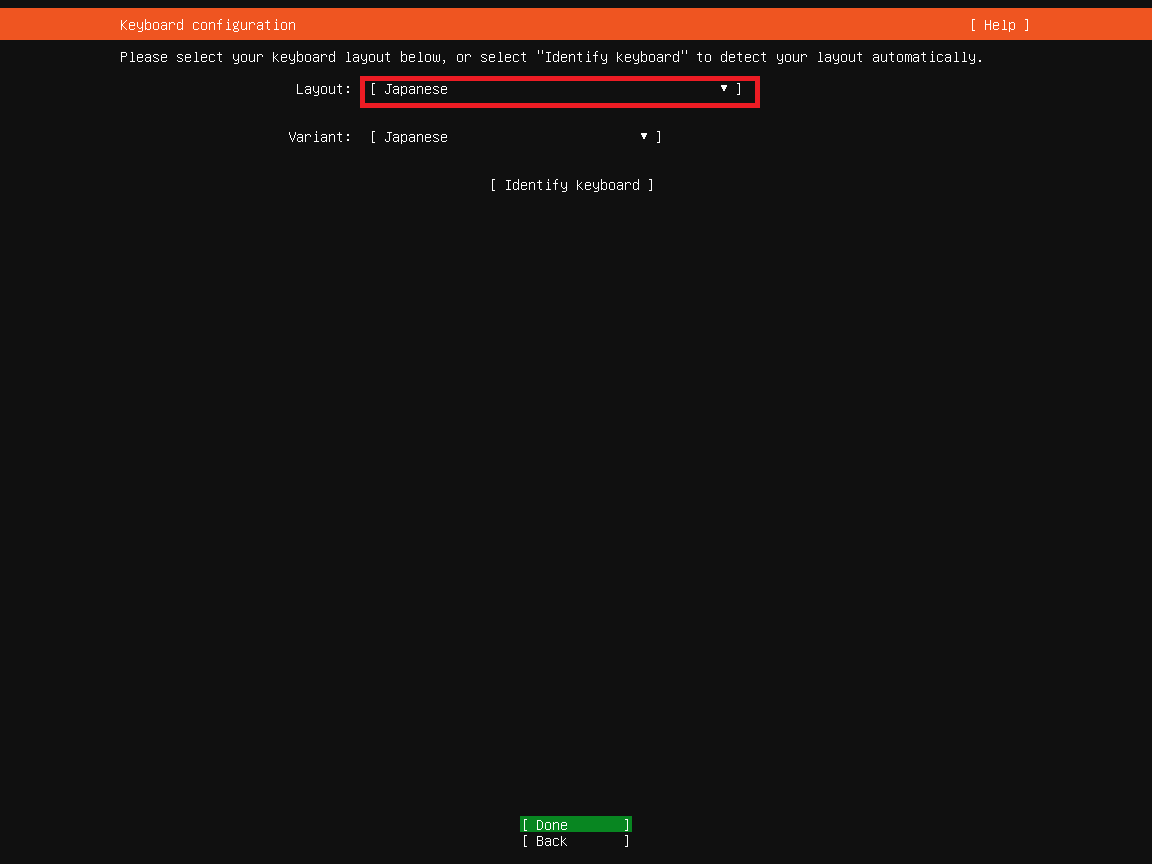Screen dimensions: 1152x864
Task: Open Help in the orange header
Action: coord(999,25)
